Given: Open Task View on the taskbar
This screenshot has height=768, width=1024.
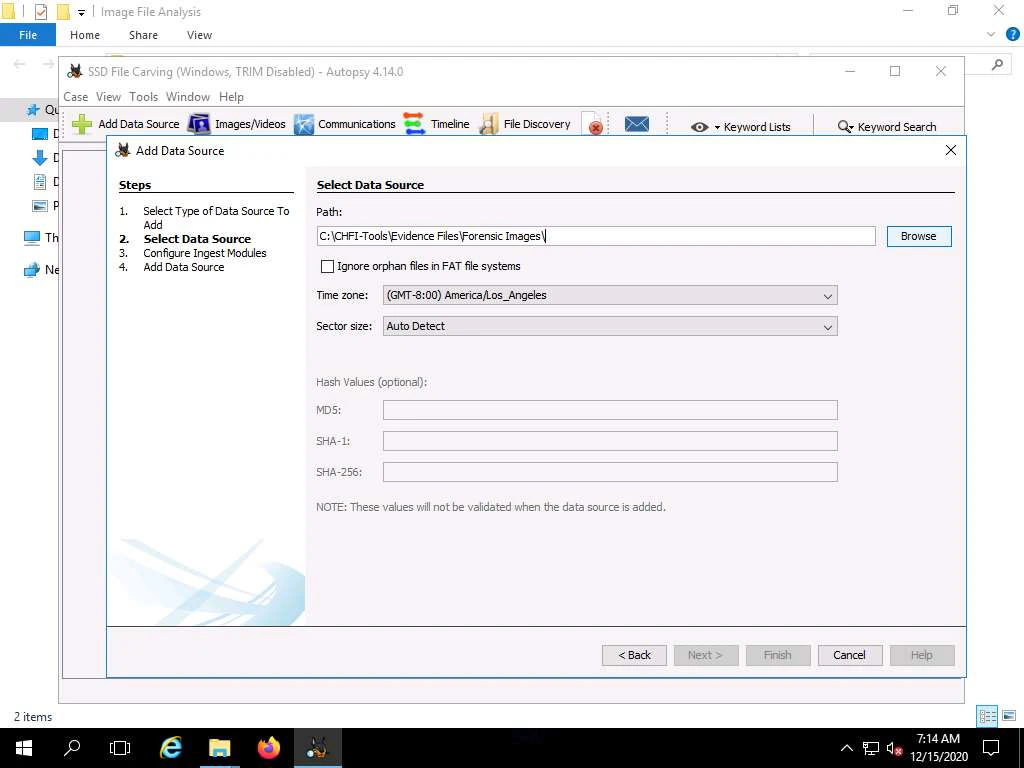Looking at the screenshot, I should 120,748.
